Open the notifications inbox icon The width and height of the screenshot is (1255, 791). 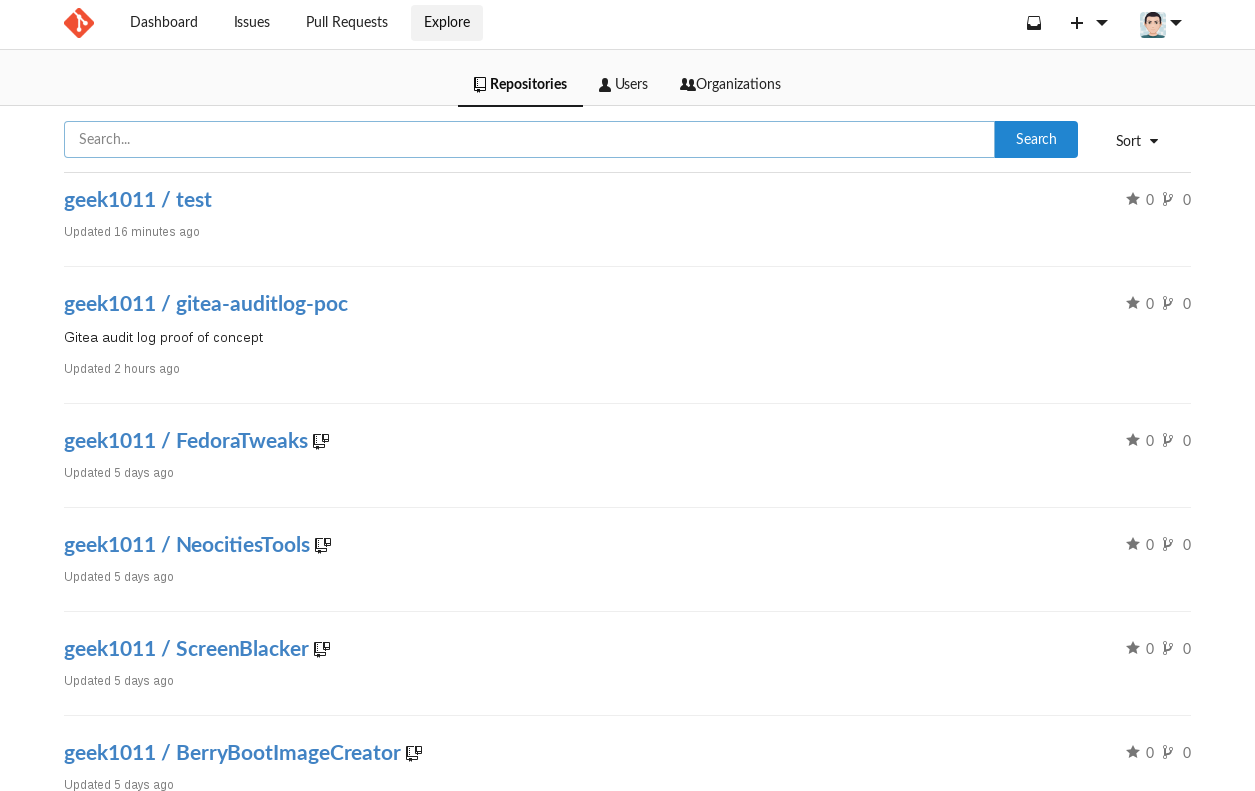(x=1034, y=23)
